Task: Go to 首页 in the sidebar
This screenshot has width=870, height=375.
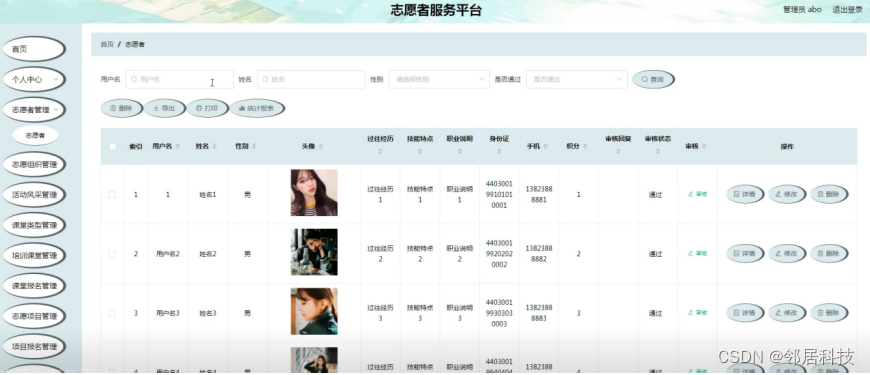Action: (x=33, y=49)
